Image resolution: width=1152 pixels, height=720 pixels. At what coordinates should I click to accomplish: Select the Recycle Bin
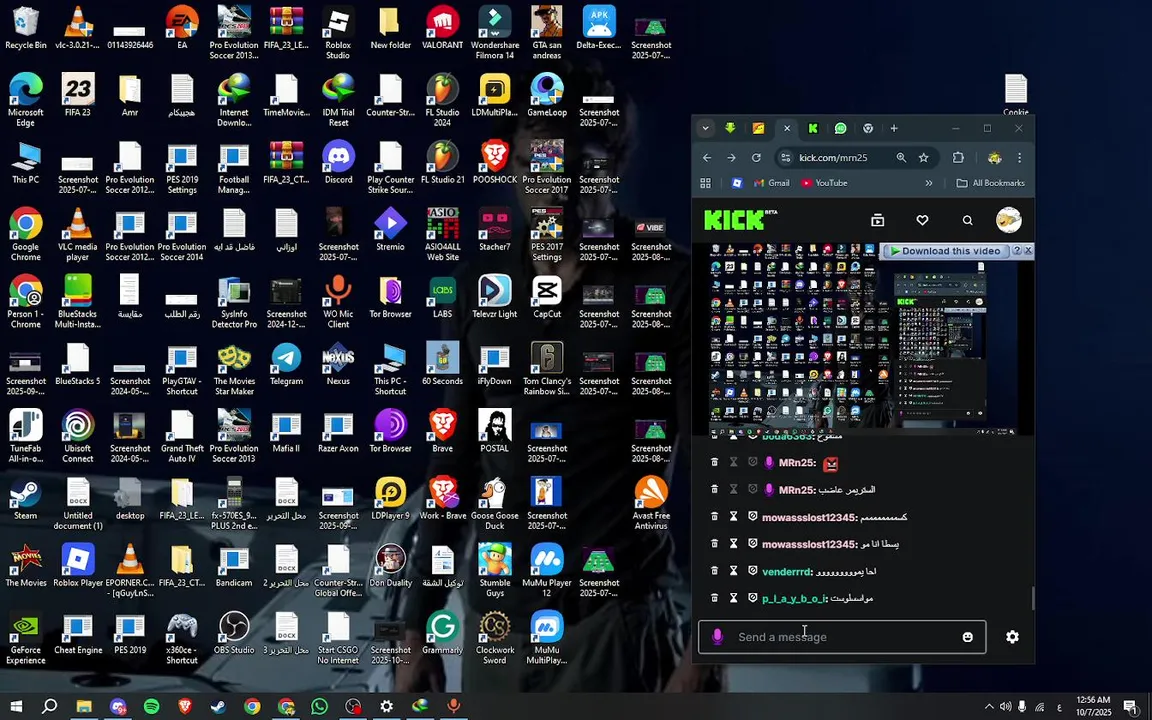point(26,28)
